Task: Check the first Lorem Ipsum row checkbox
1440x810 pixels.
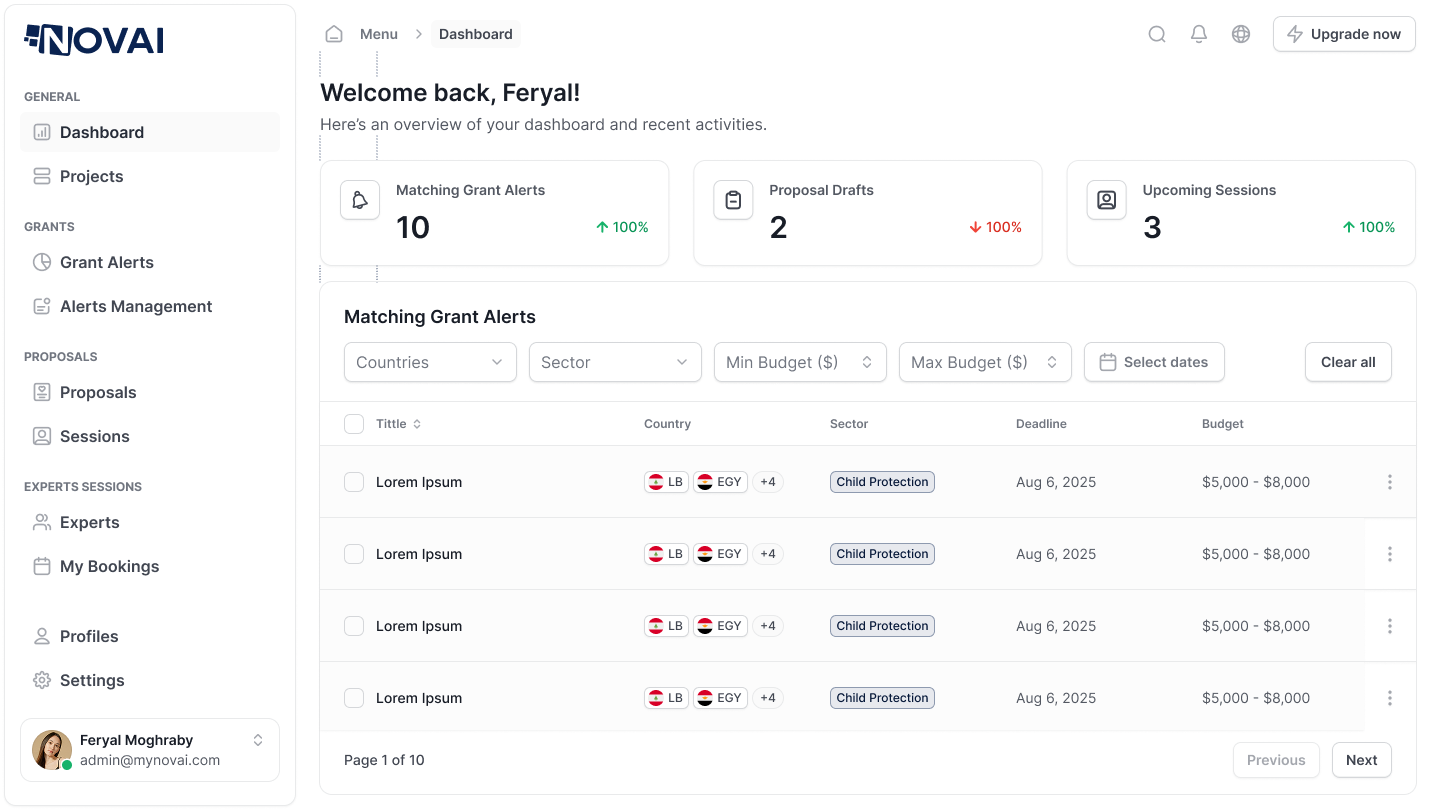Action: (x=354, y=482)
